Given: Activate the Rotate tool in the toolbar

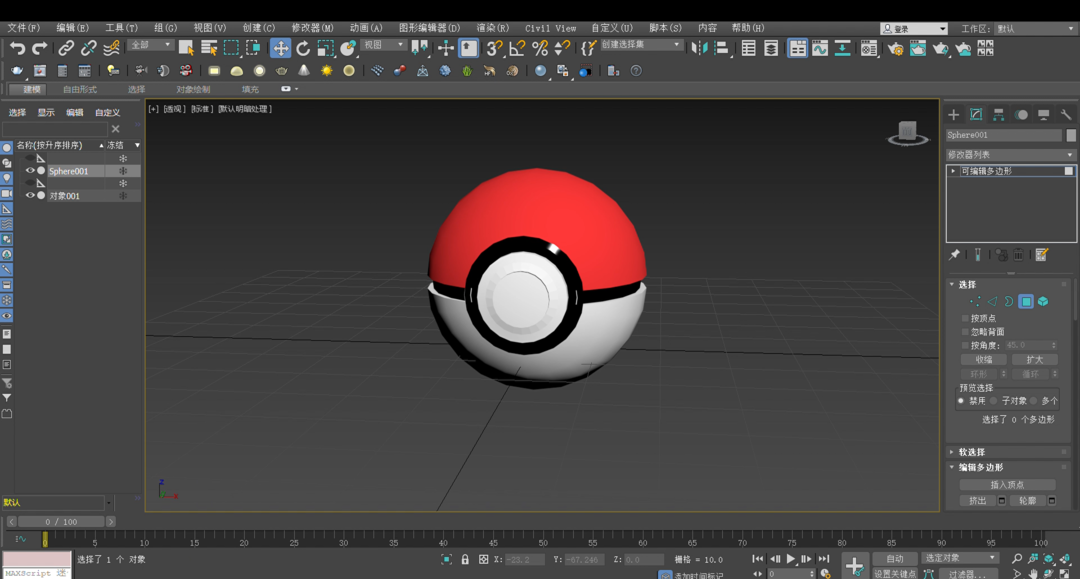Looking at the screenshot, I should tap(303, 48).
